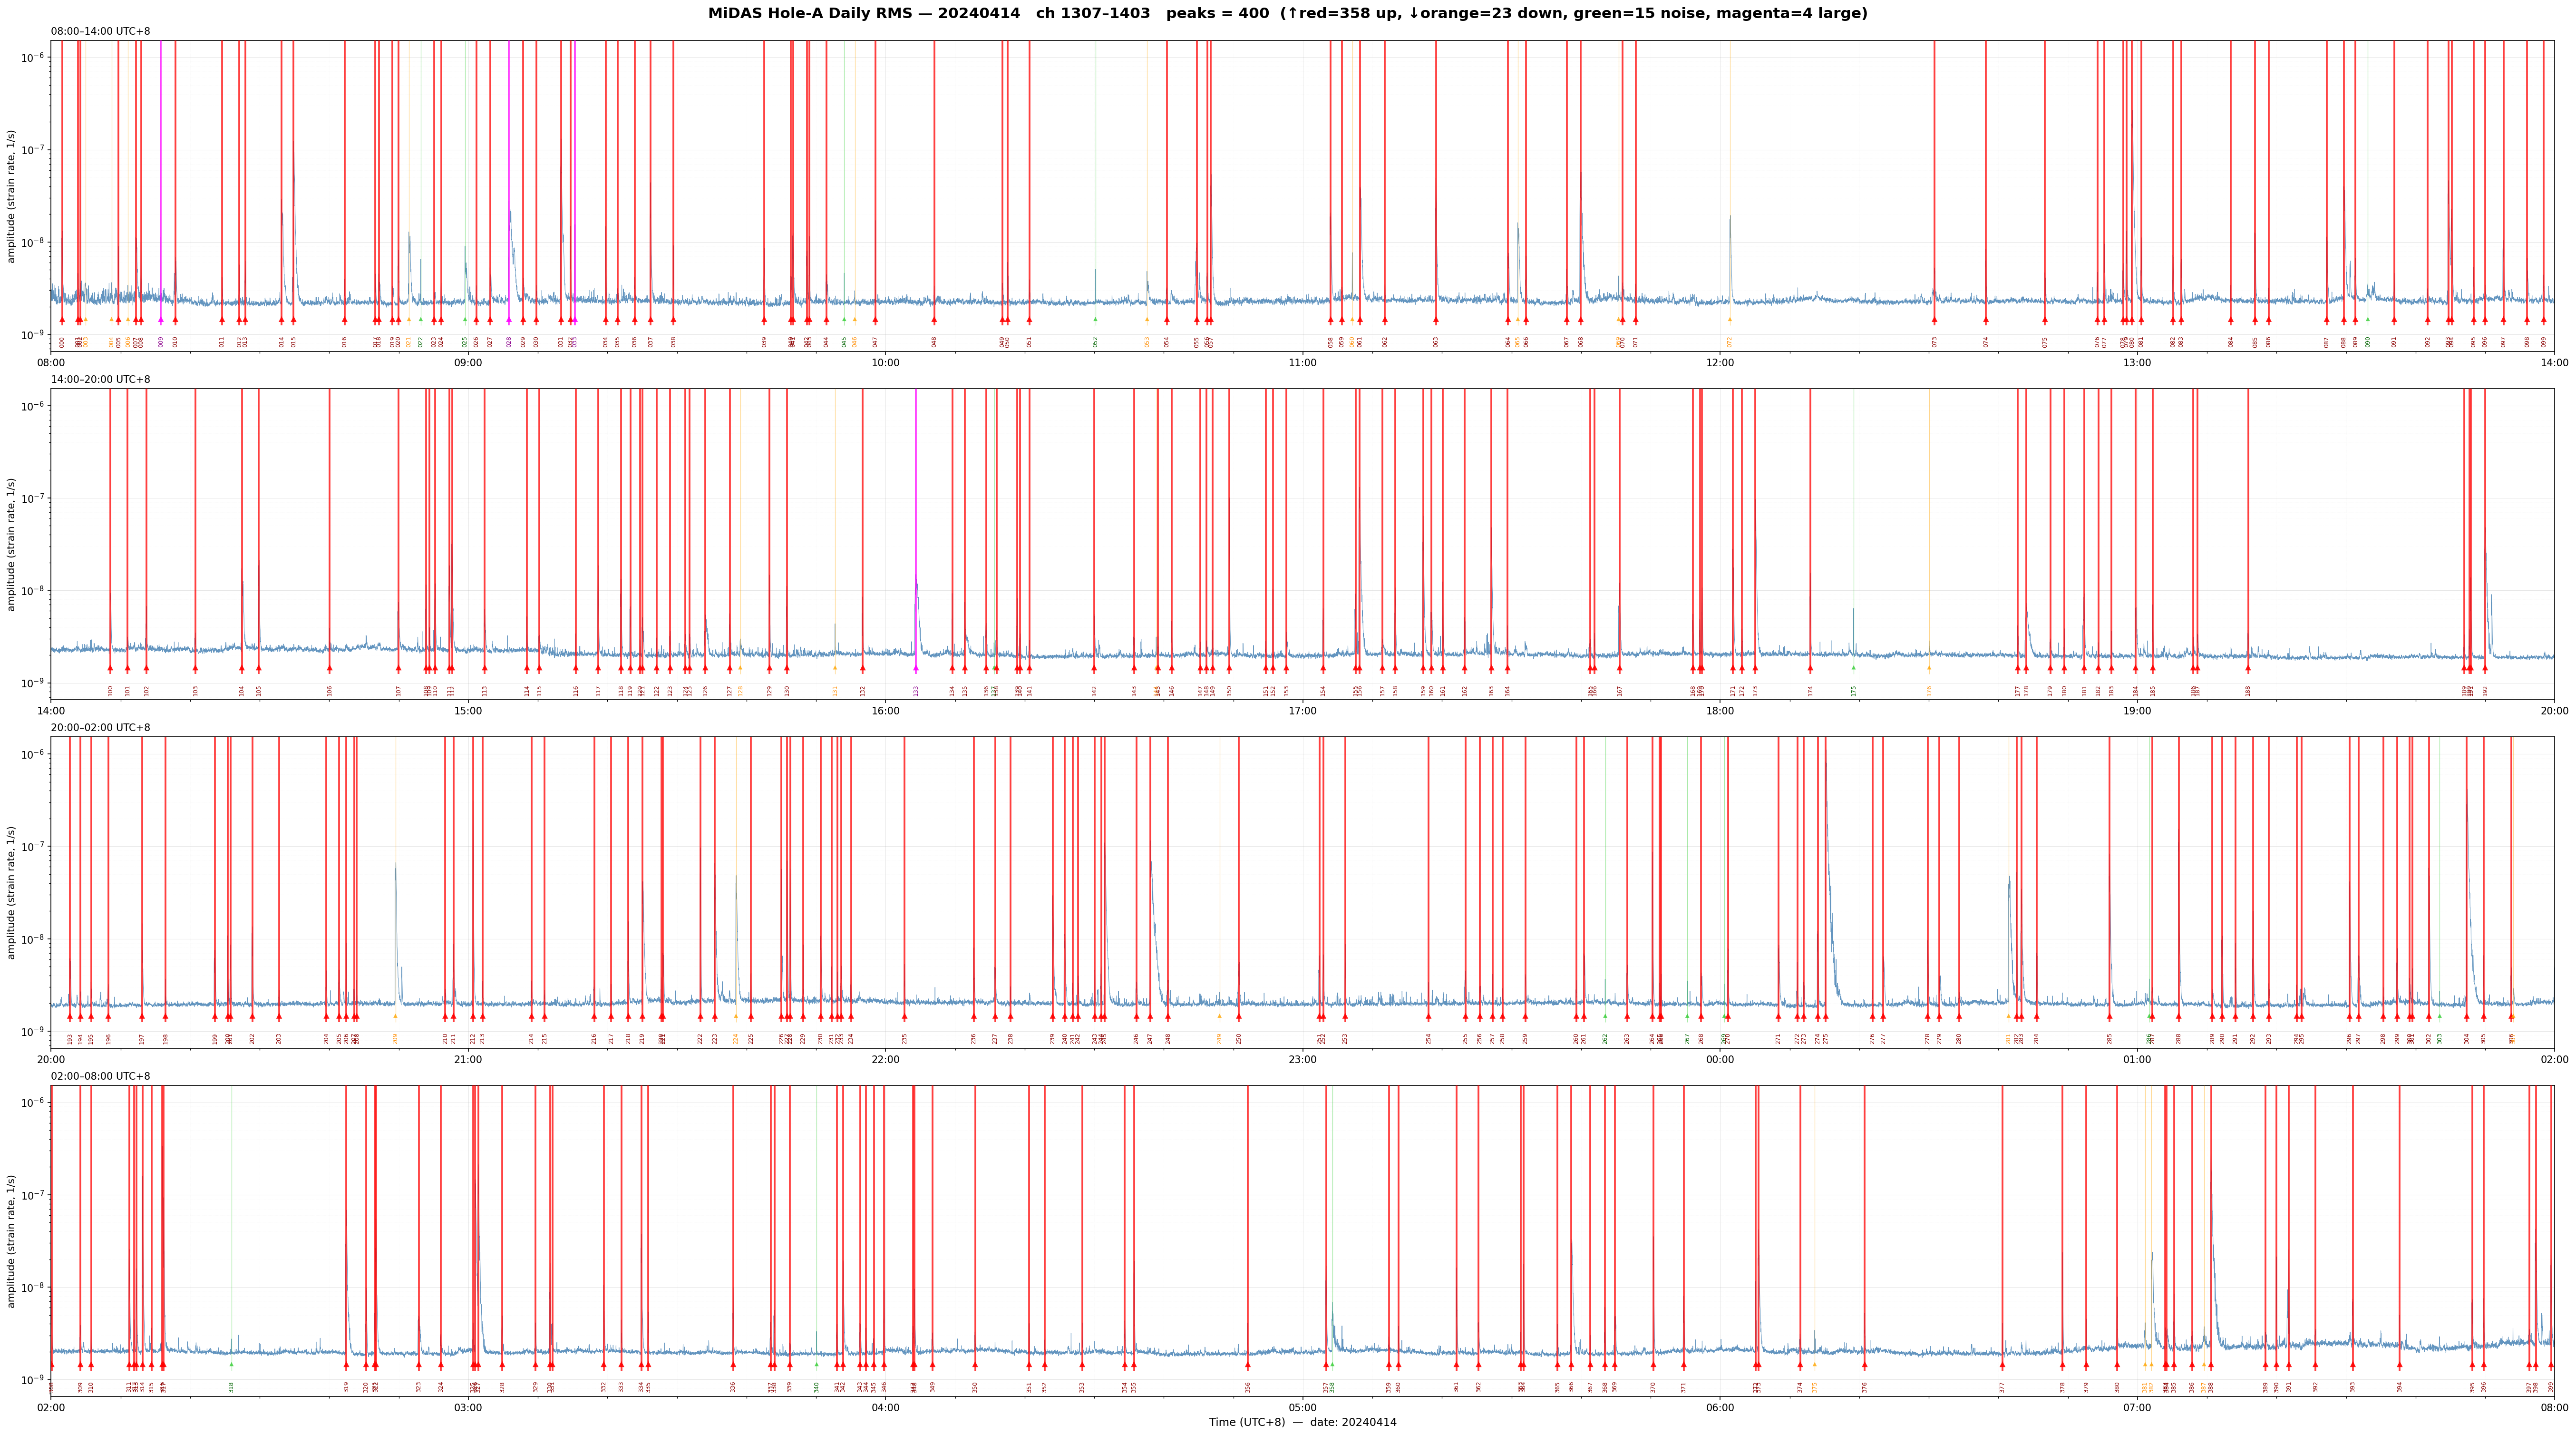Click the amplitude y-axis label of the 14:00–20:00 panel
Viewport: 2576px width, 1435px height.
(x=12, y=544)
